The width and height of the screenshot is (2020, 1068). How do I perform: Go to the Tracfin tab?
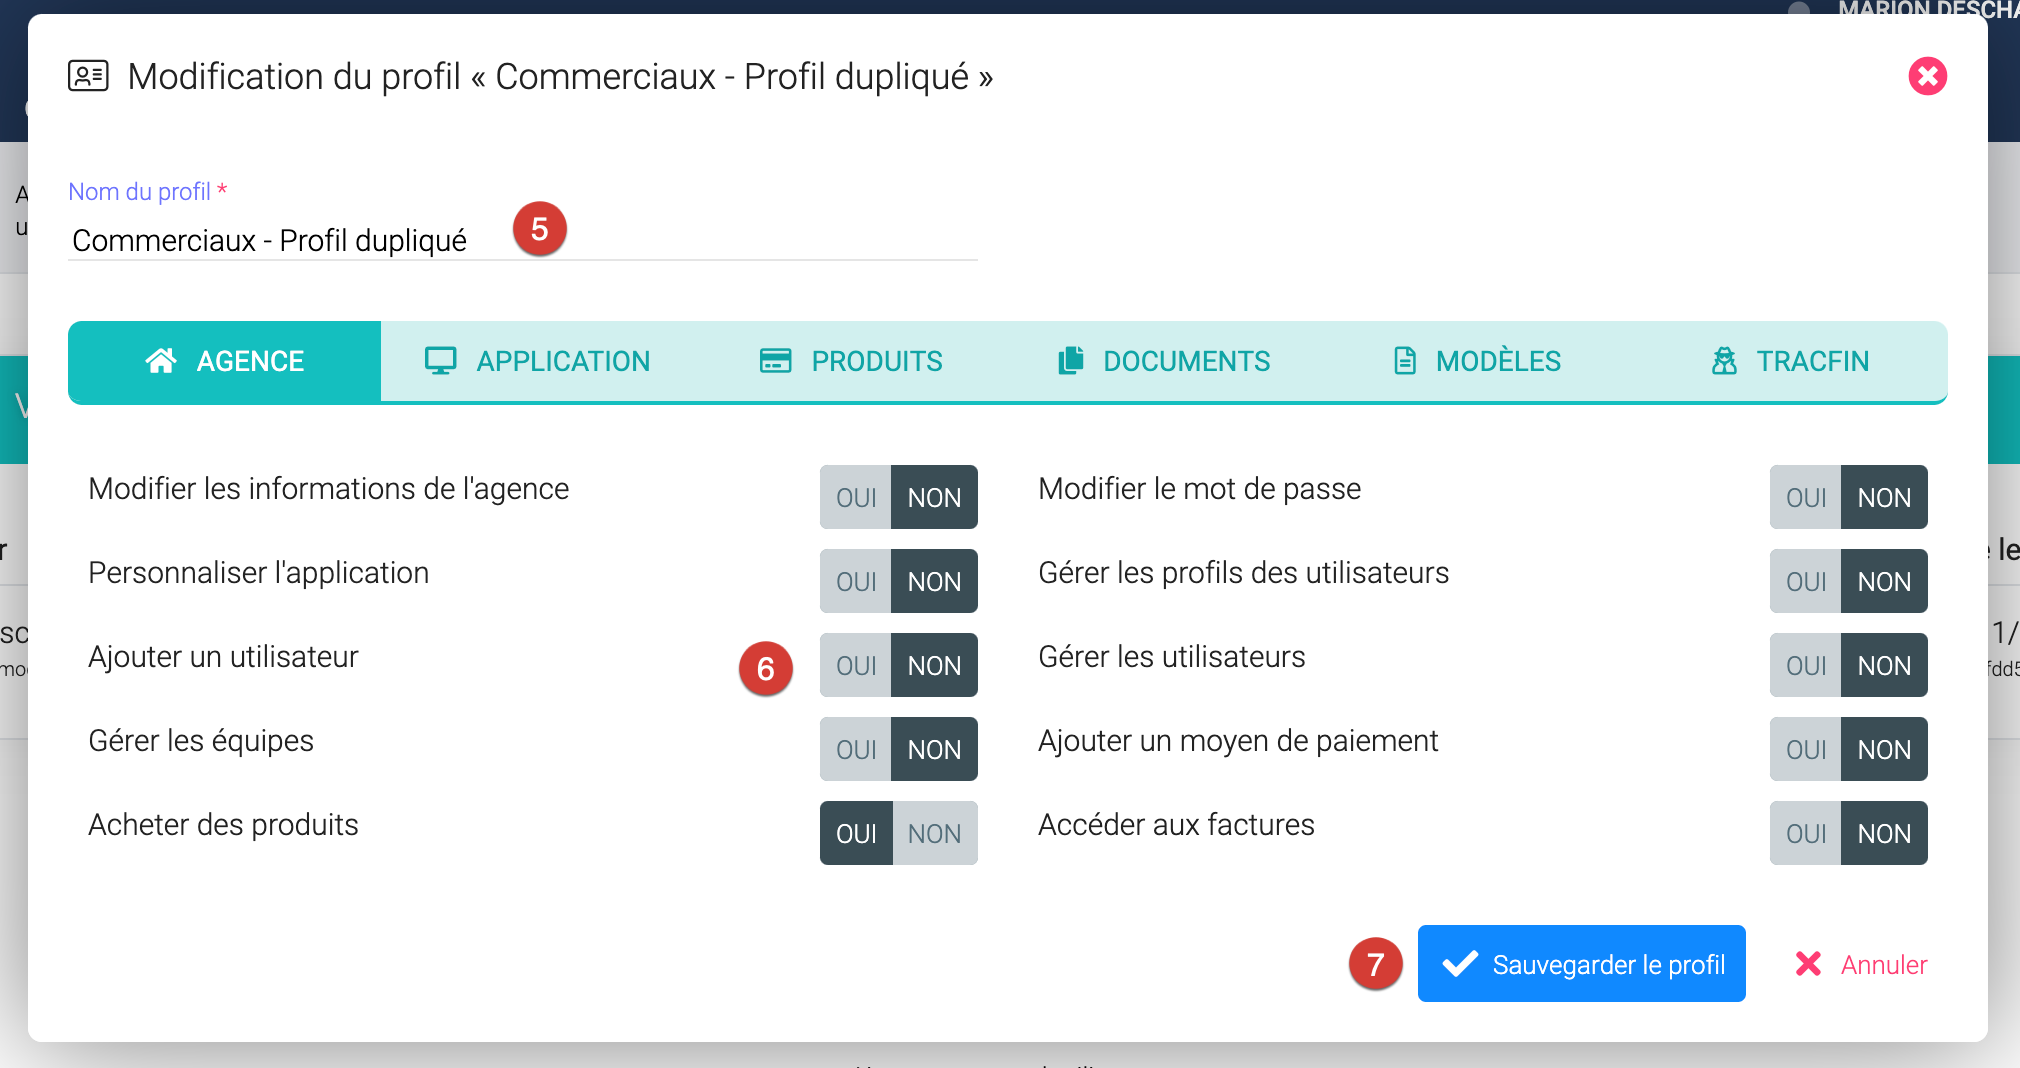1790,361
